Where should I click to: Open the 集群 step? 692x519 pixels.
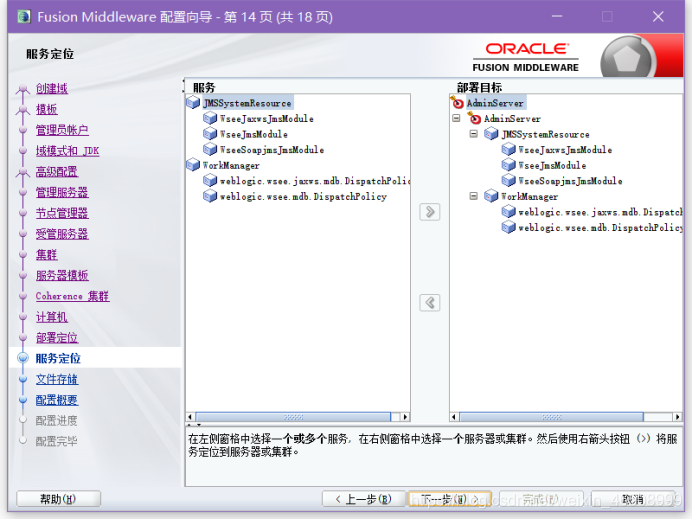click(x=46, y=255)
